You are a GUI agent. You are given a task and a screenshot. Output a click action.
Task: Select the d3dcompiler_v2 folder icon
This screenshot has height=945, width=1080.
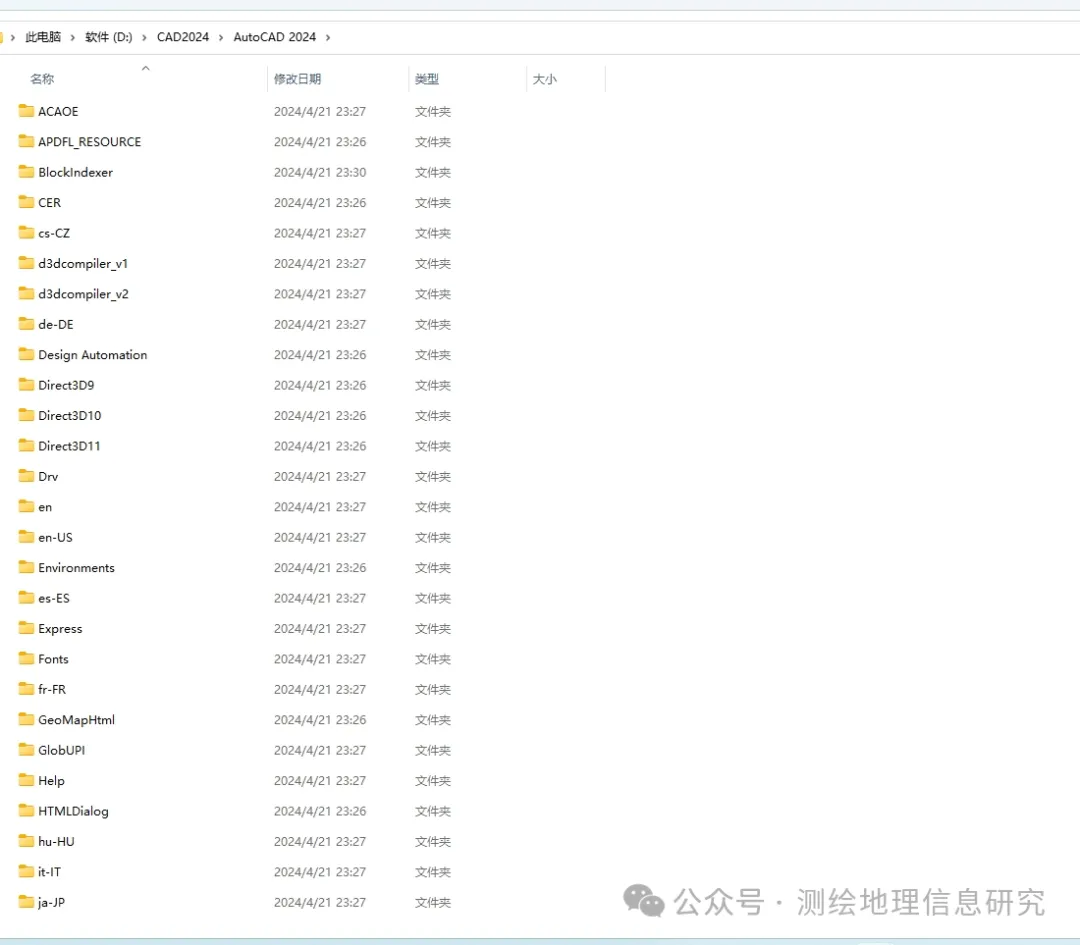(x=26, y=293)
